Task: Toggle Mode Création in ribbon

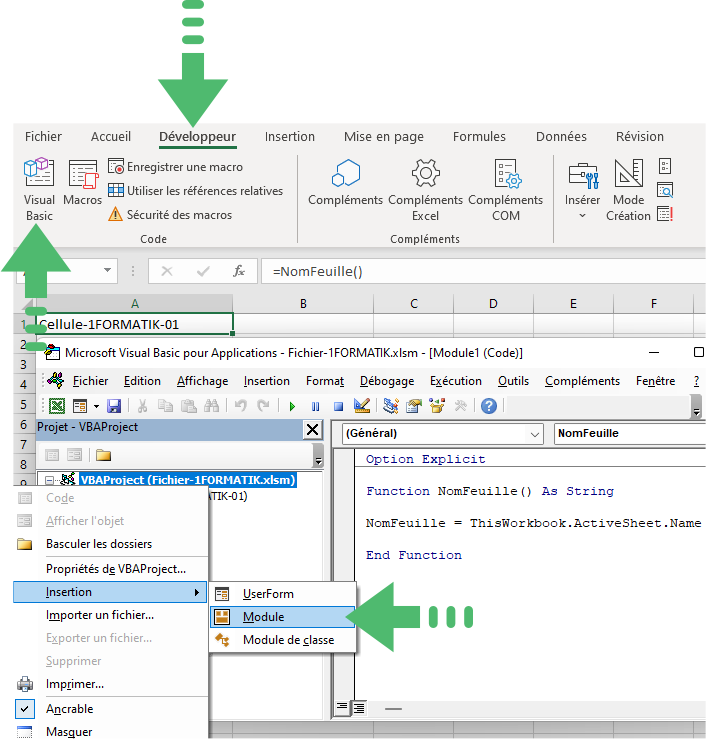Action: coord(628,189)
